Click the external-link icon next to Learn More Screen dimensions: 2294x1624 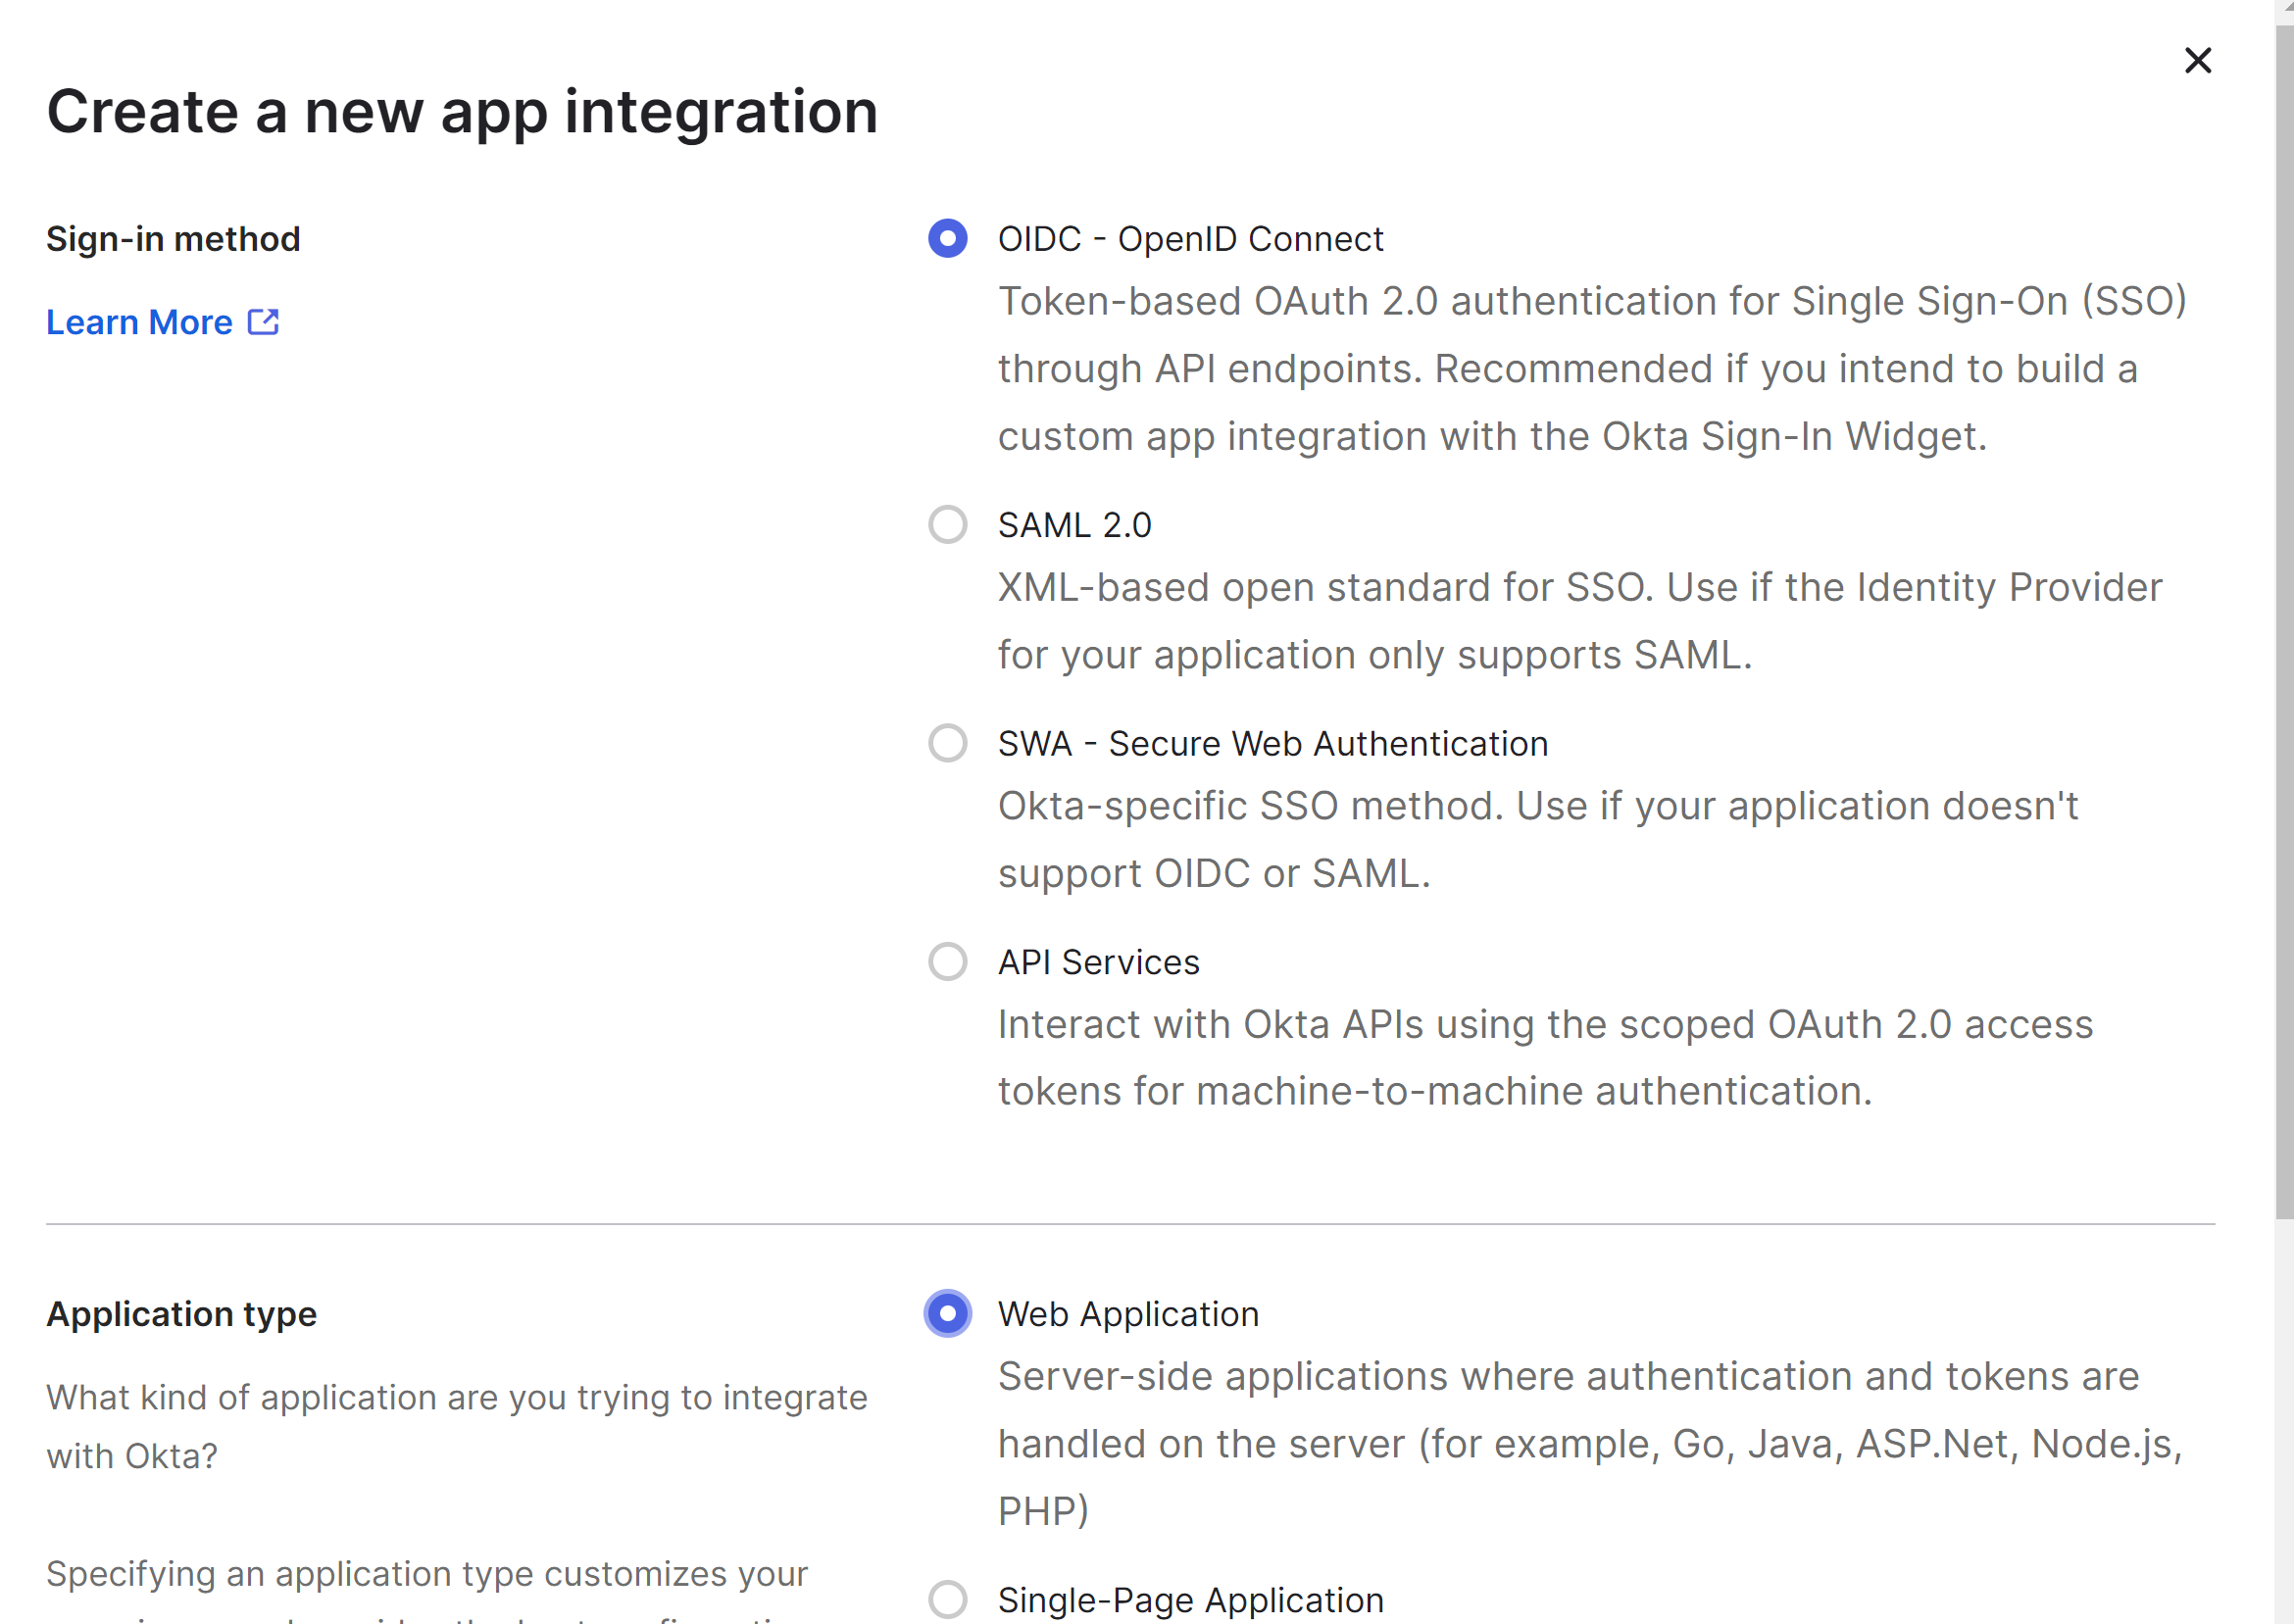tap(263, 320)
